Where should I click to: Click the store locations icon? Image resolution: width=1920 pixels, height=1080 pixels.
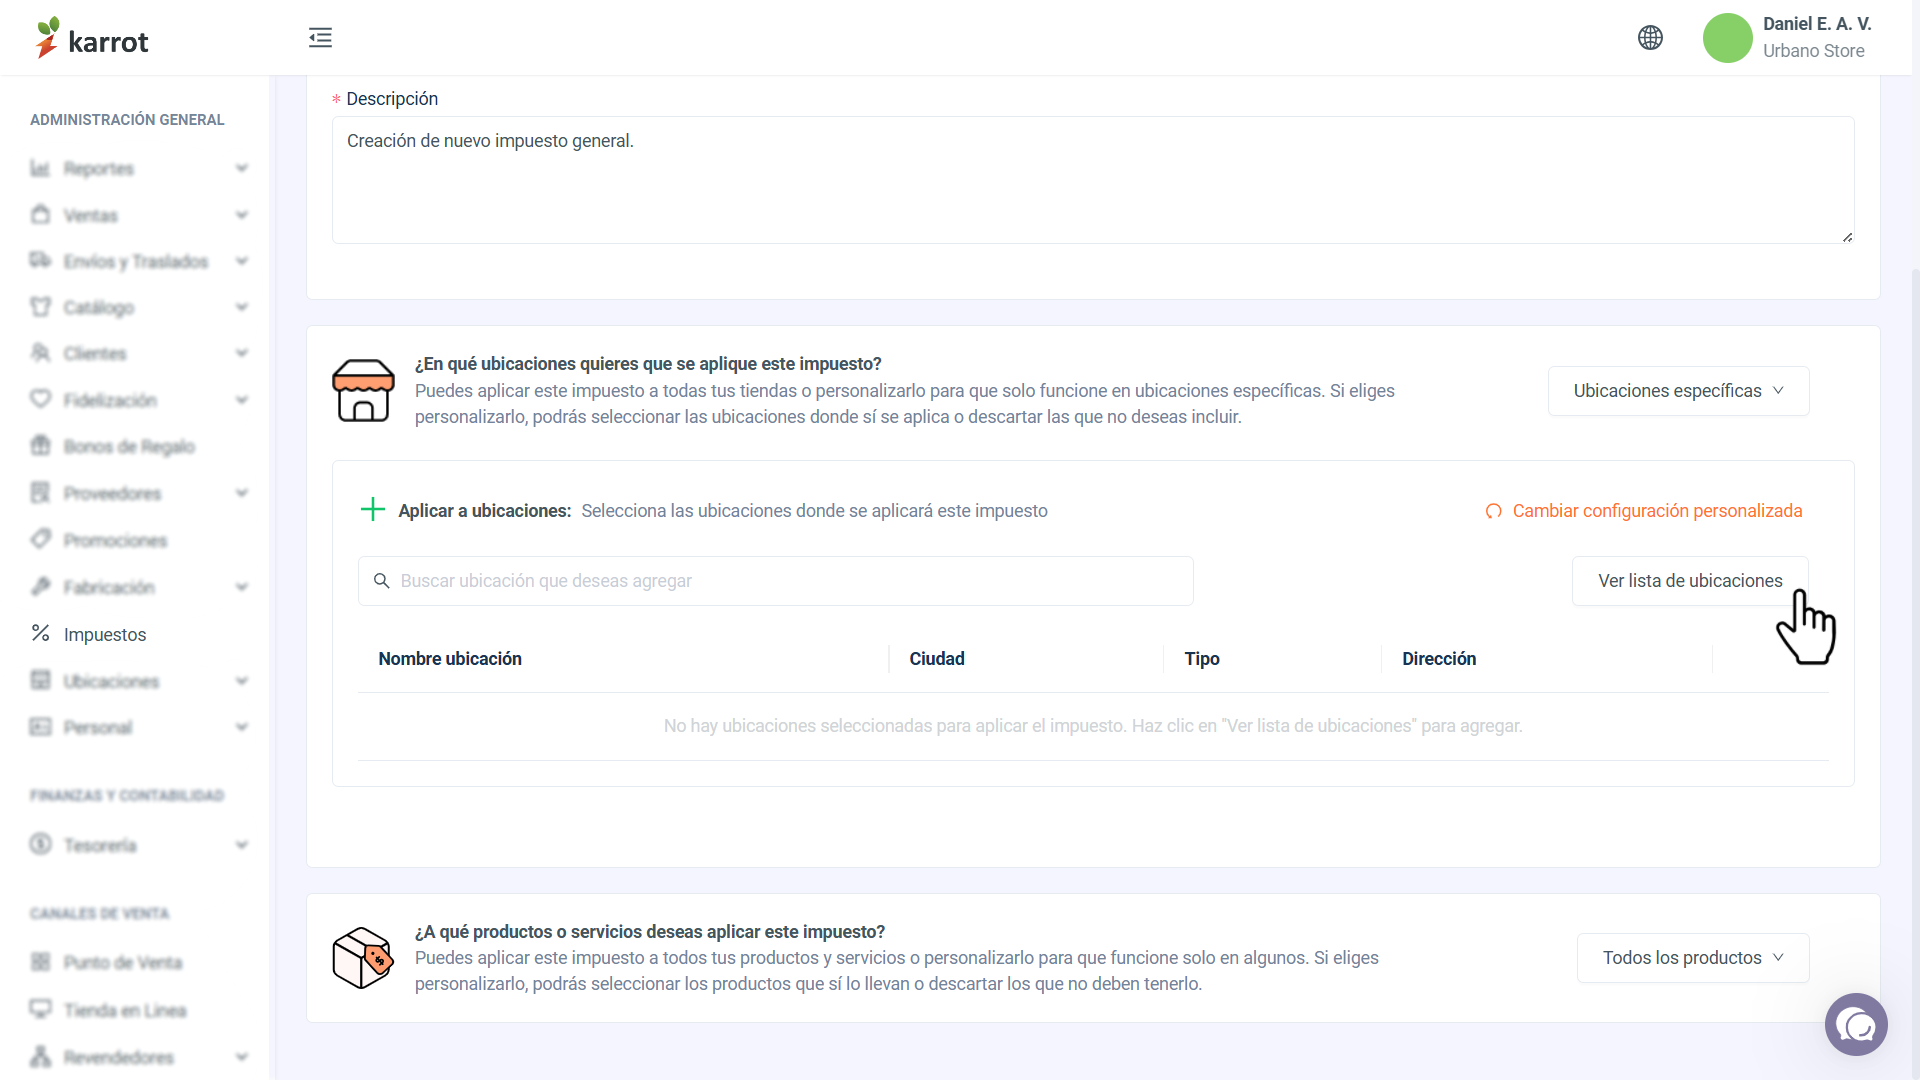click(x=363, y=390)
